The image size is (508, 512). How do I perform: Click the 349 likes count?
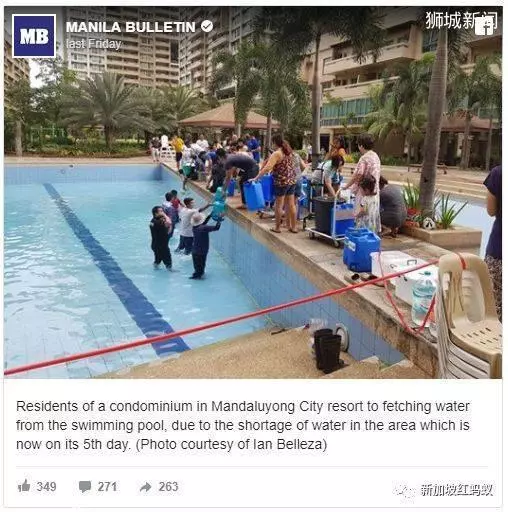pyautogui.click(x=46, y=487)
